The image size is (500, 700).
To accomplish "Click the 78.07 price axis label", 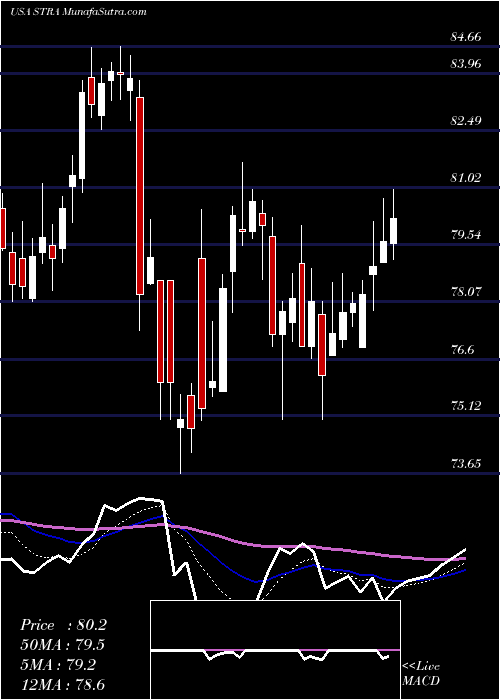I will pyautogui.click(x=466, y=292).
